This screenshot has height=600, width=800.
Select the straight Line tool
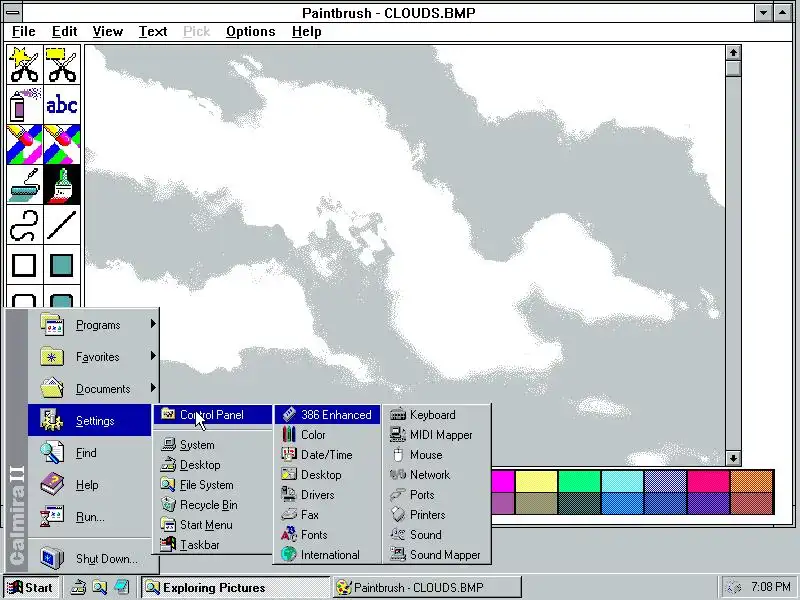(62, 224)
